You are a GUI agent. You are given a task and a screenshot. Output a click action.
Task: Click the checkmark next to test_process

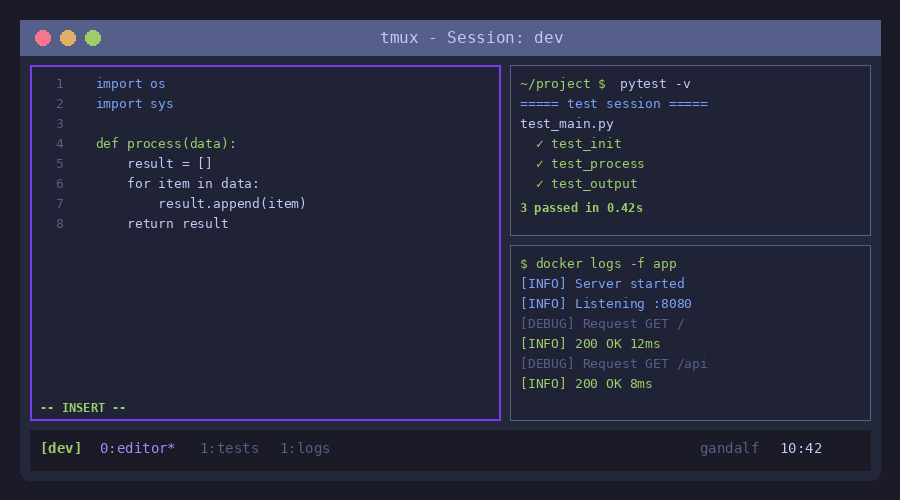tap(540, 164)
